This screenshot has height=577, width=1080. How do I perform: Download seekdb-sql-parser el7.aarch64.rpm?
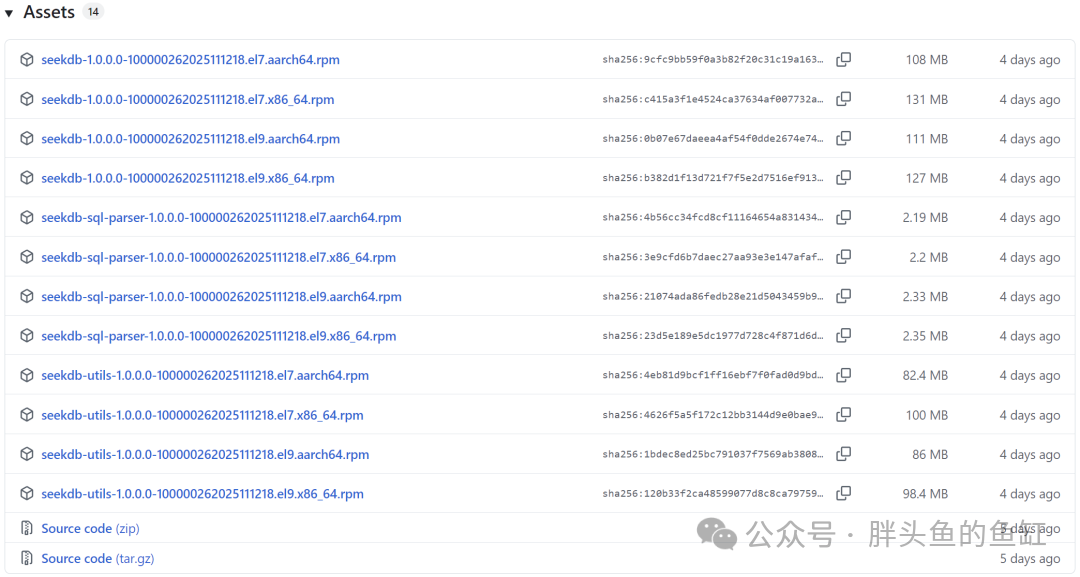[221, 218]
